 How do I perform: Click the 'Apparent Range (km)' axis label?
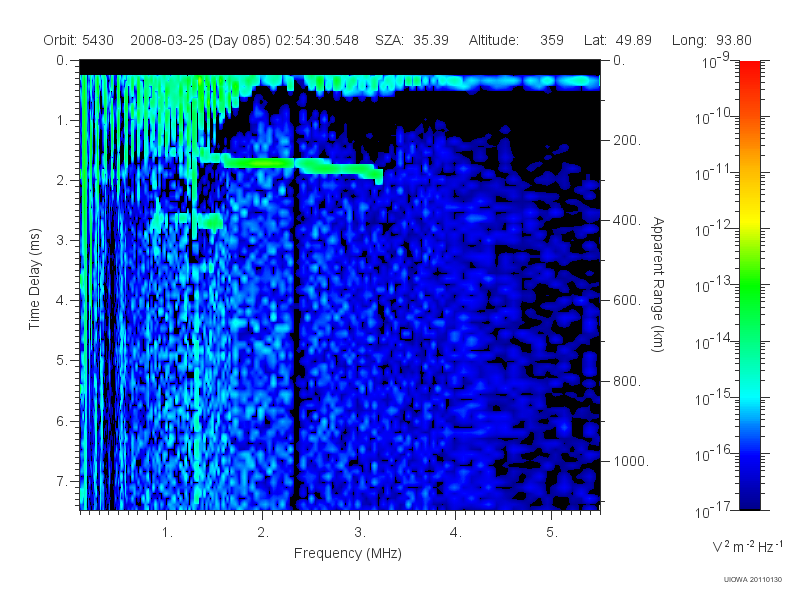pos(658,284)
